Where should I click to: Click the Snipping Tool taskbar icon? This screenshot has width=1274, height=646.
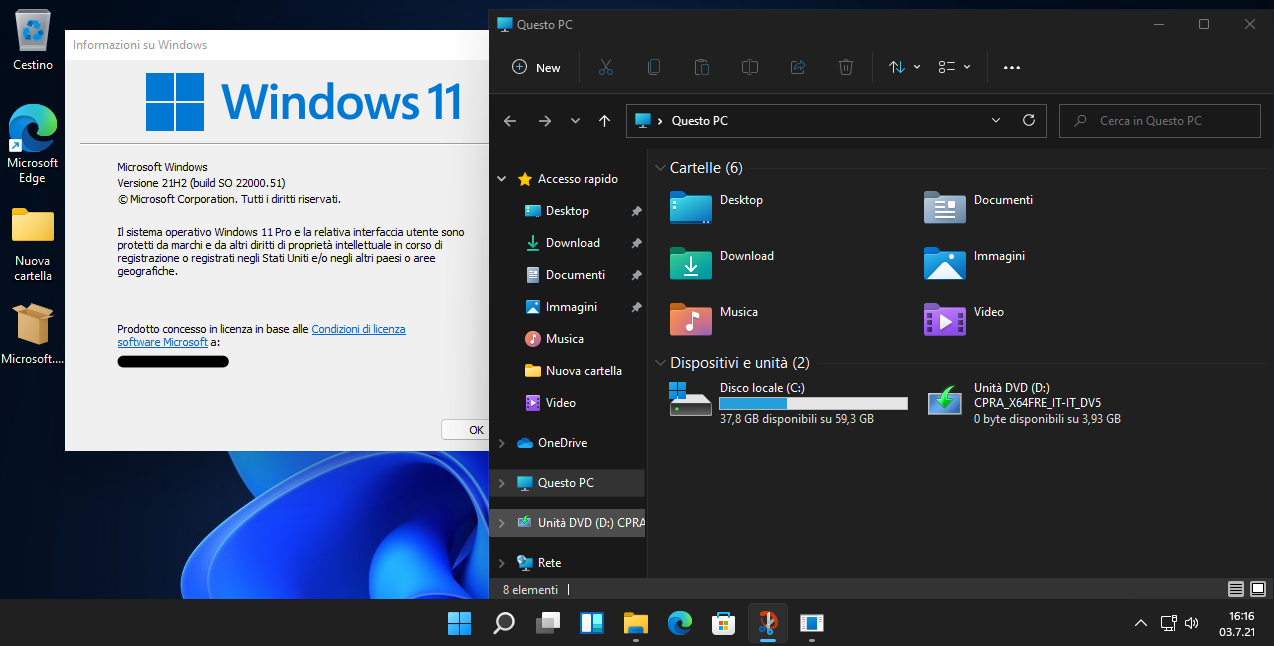click(768, 623)
